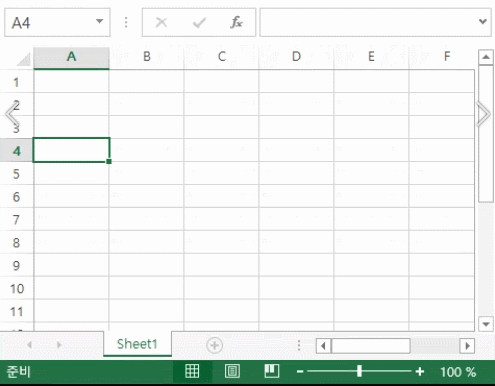Select column D header
The height and width of the screenshot is (386, 495).
pos(296,57)
